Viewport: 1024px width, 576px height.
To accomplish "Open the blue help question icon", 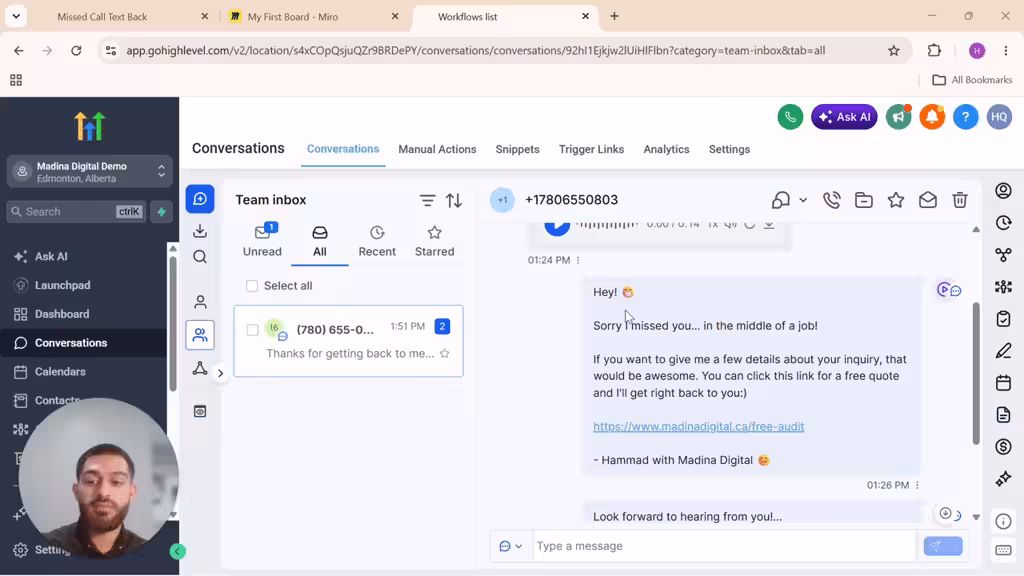I will [x=965, y=117].
